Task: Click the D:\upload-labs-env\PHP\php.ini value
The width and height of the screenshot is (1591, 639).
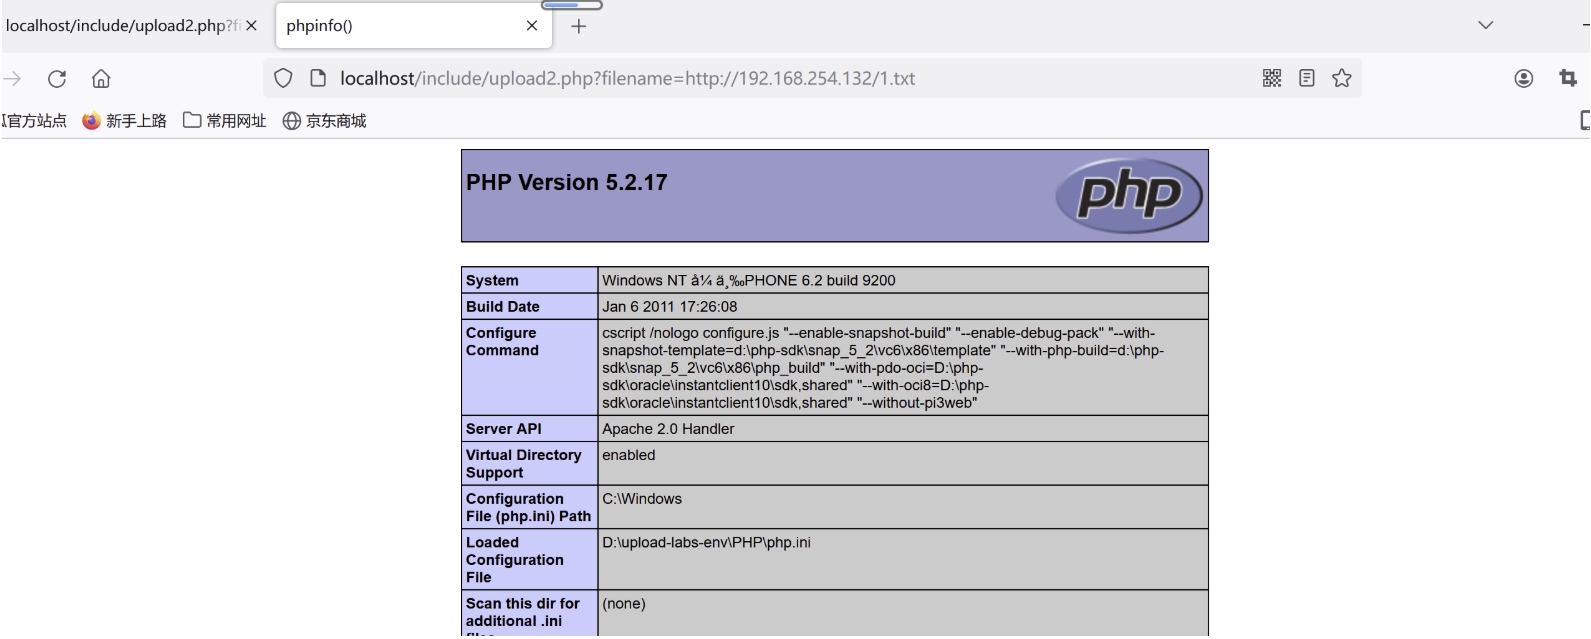Action: pos(706,543)
